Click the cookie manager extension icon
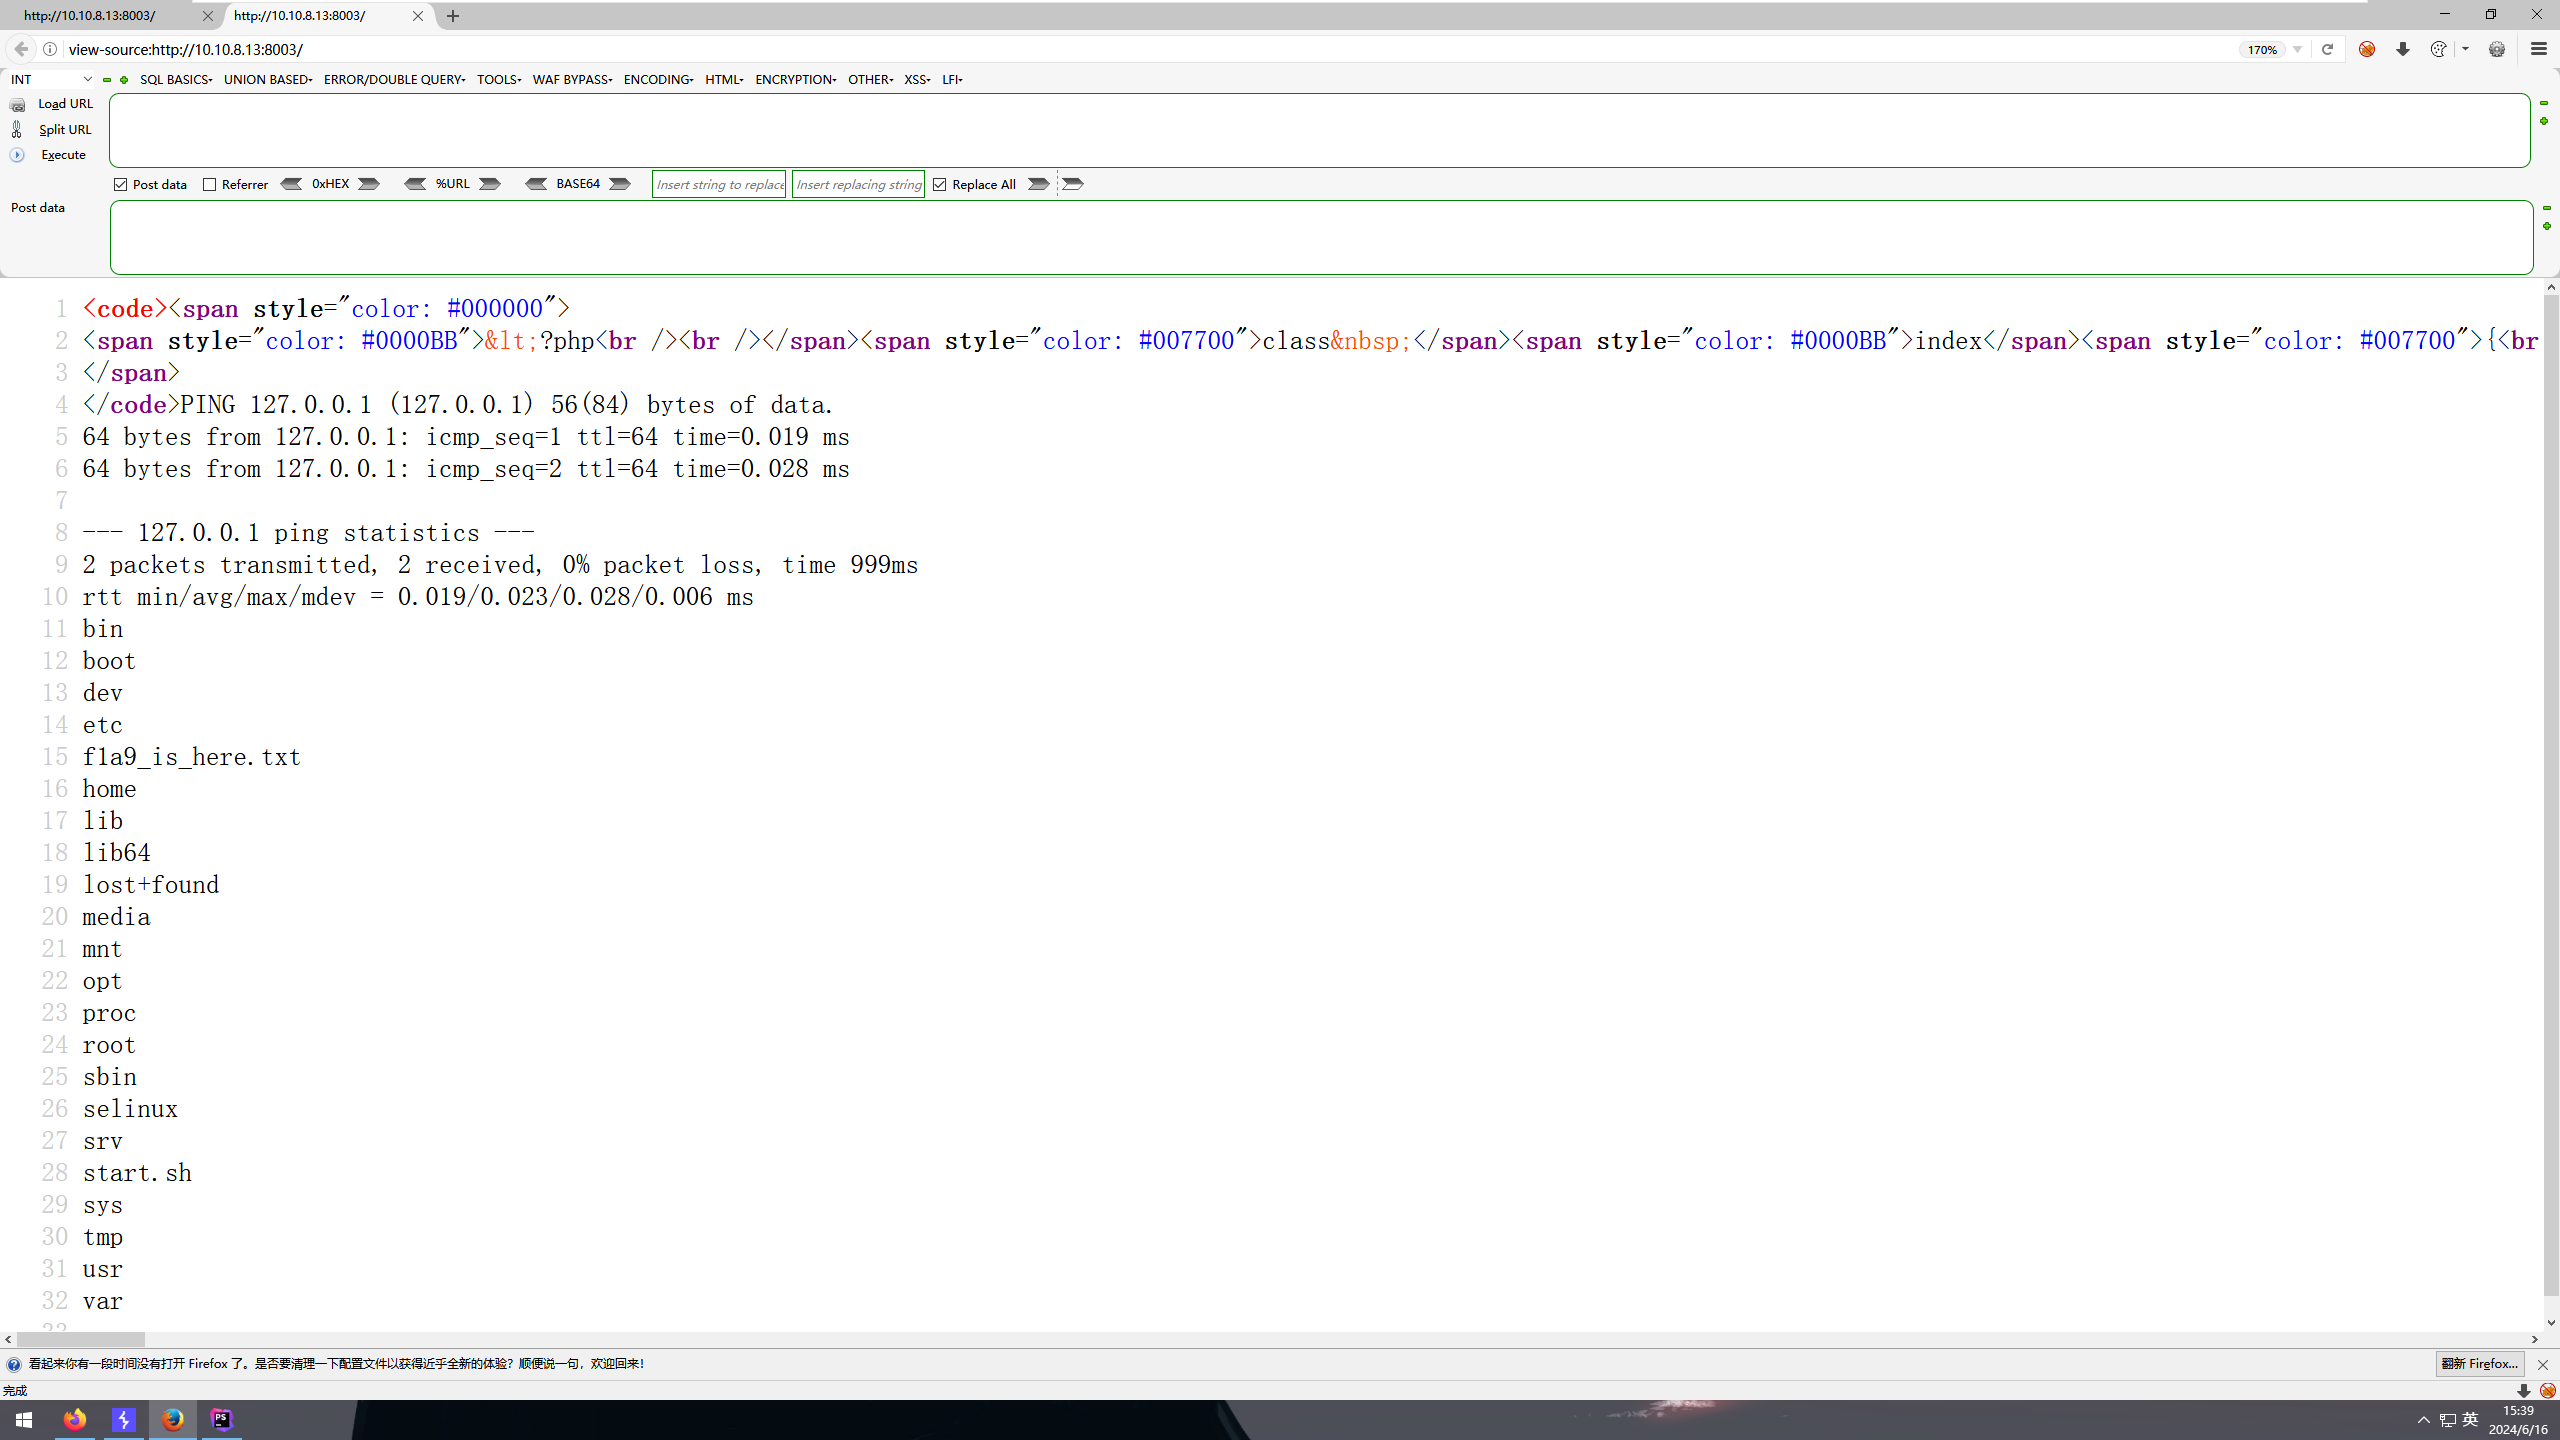 2438,49
